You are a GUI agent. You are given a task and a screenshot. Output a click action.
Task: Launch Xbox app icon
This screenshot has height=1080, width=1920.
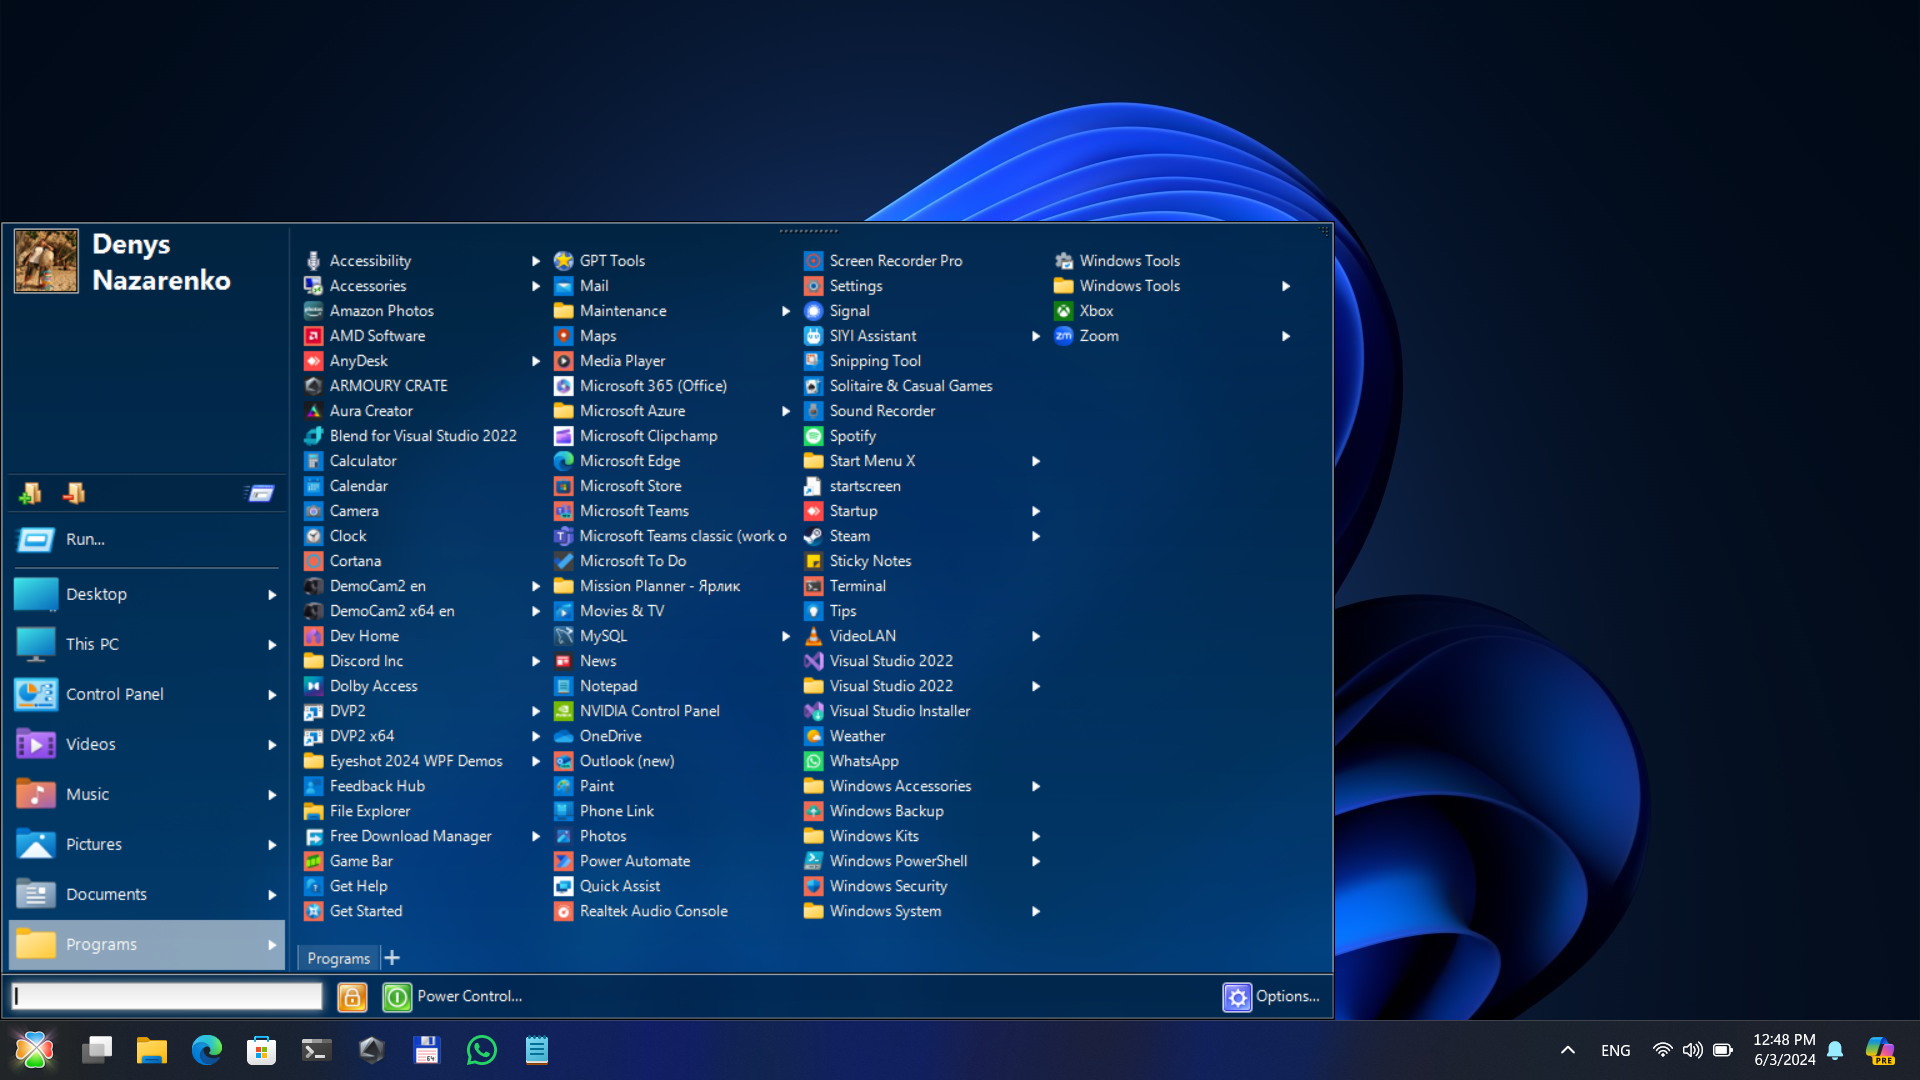1063,311
